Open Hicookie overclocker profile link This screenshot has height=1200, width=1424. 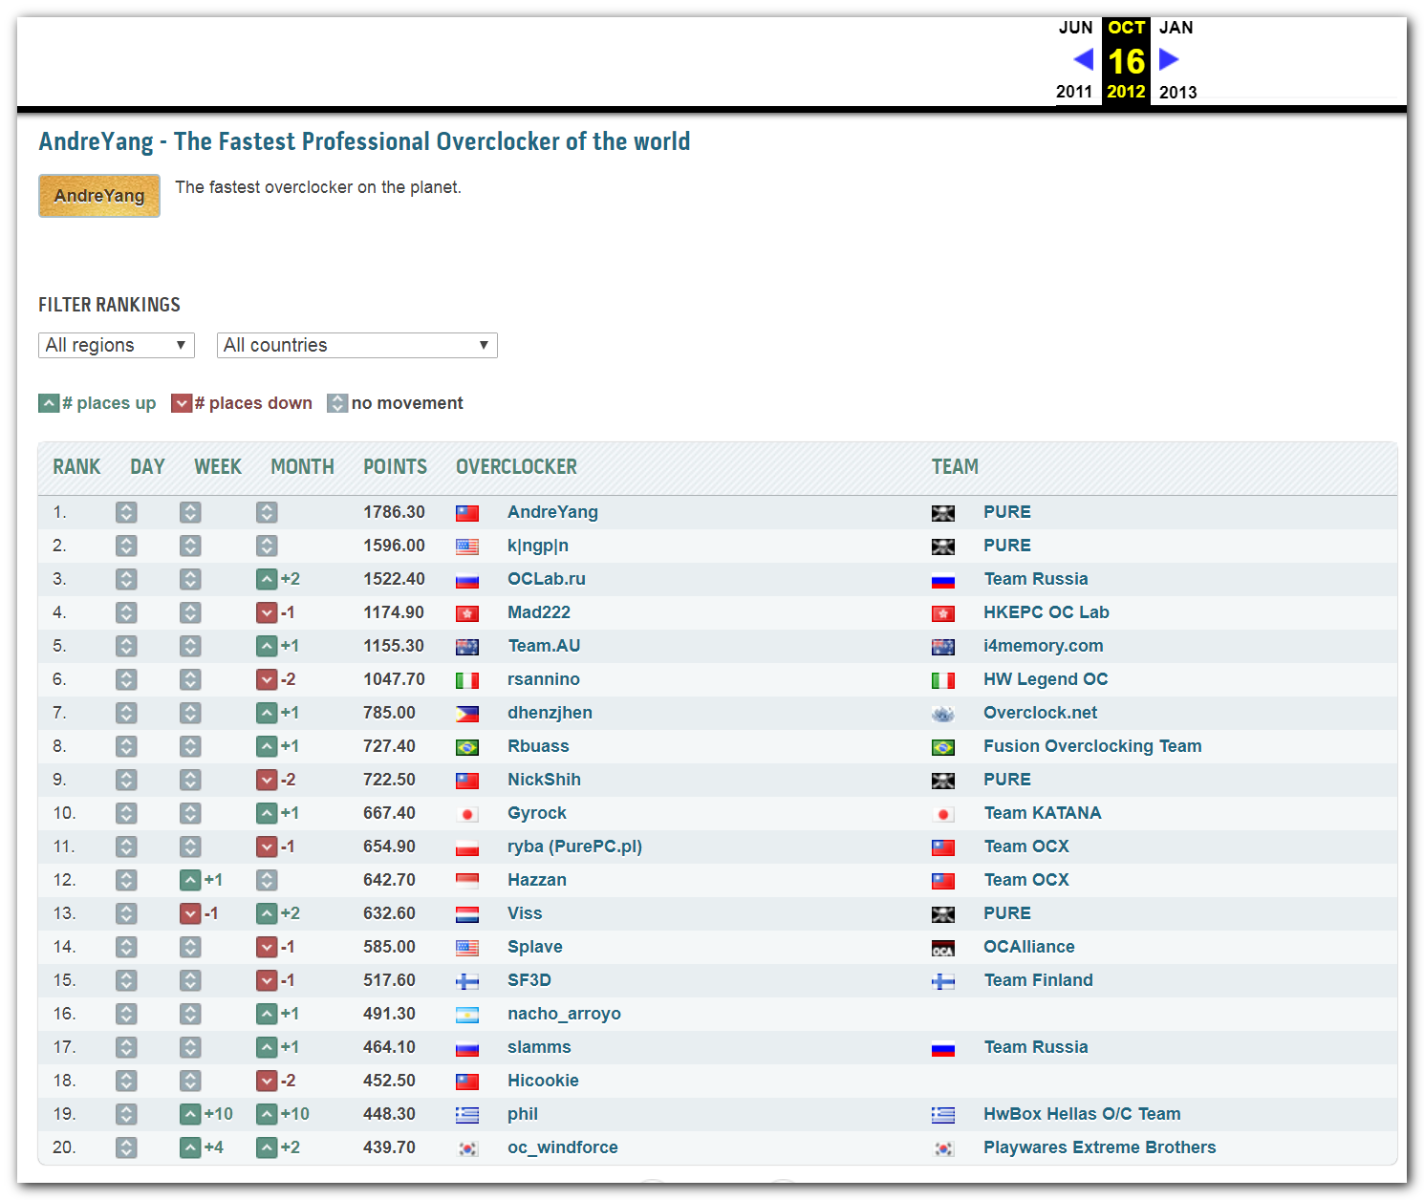(x=543, y=1080)
